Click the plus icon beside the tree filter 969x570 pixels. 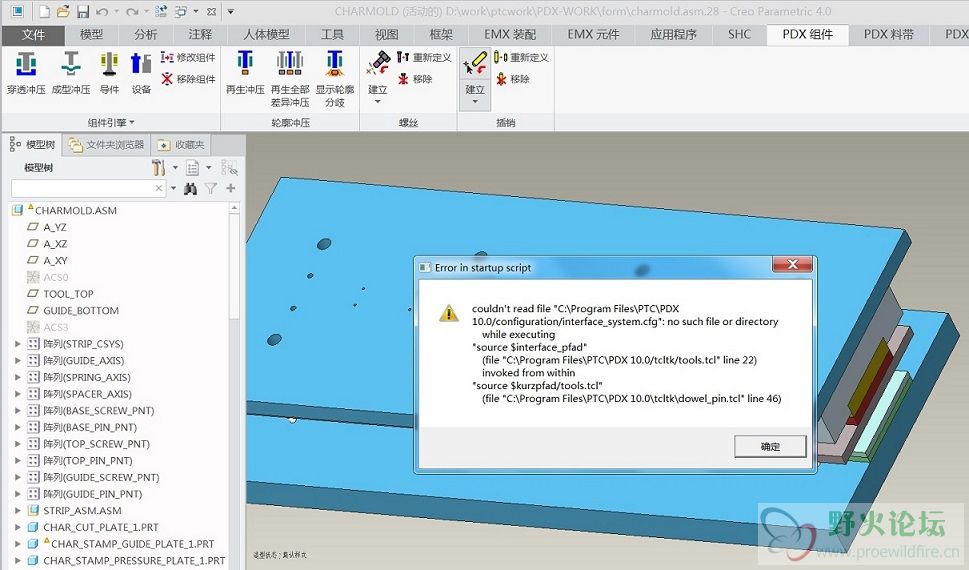pyautogui.click(x=231, y=189)
